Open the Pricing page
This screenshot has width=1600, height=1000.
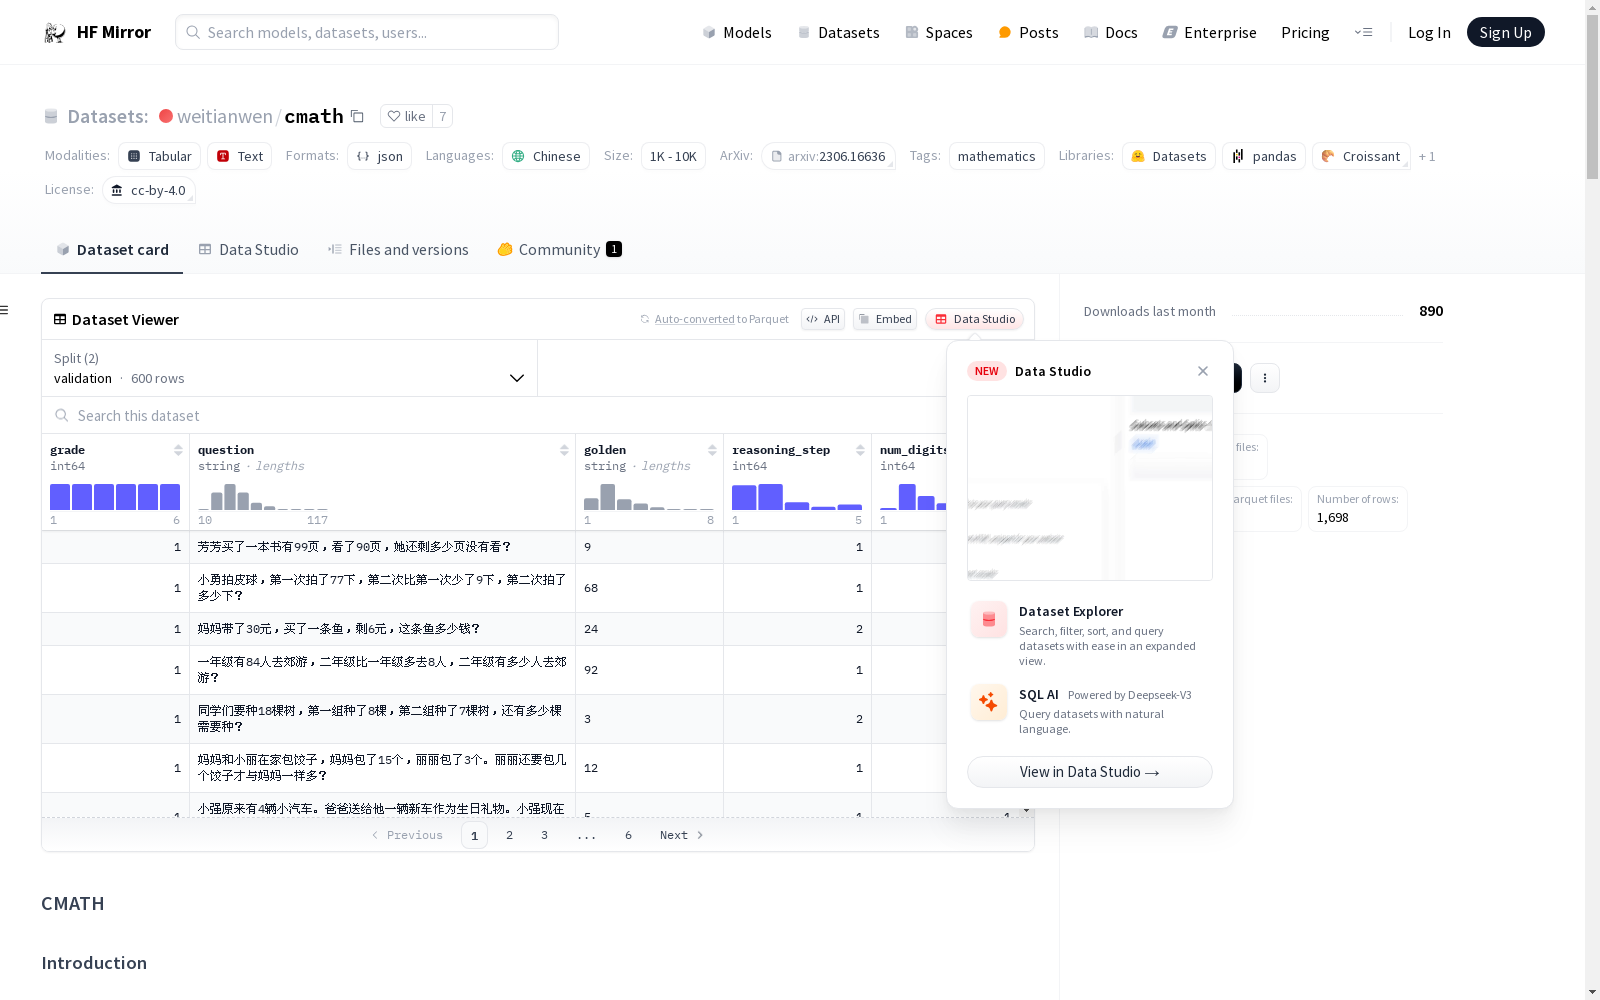pyautogui.click(x=1305, y=32)
